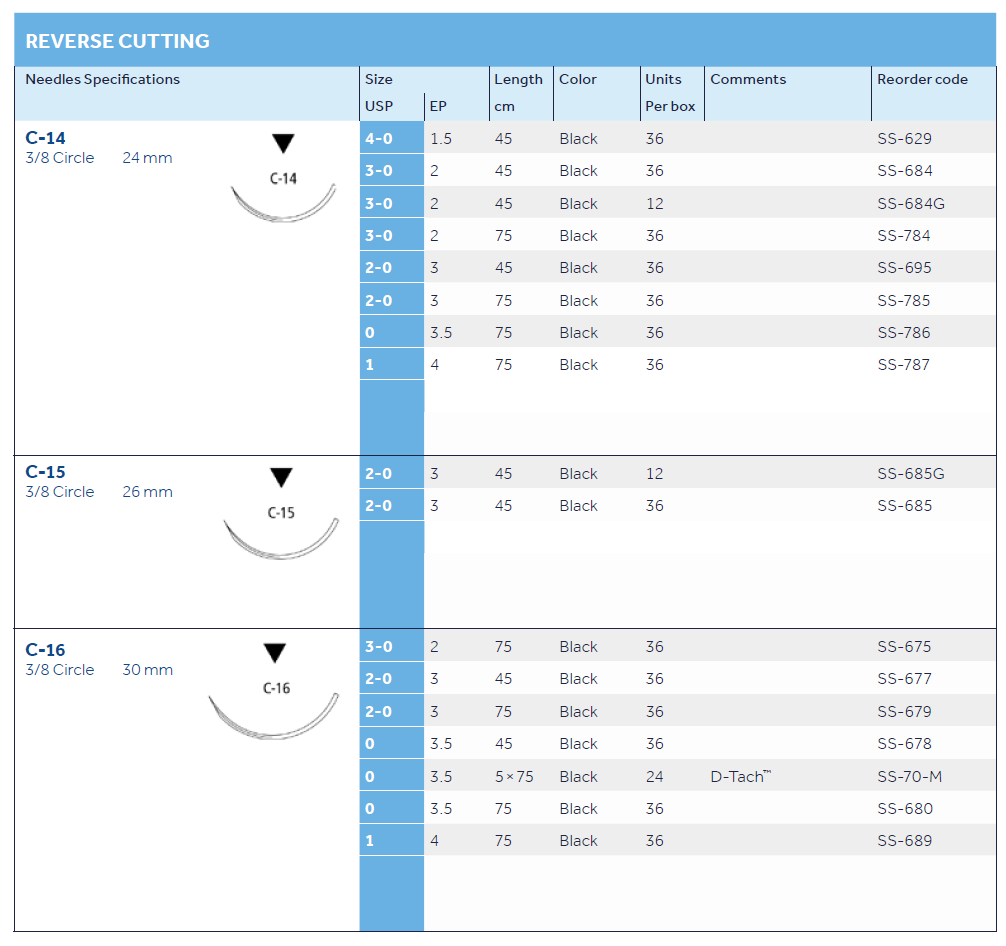Click the Units Per box column header
This screenshot has height=946, width=1006.
point(669,92)
